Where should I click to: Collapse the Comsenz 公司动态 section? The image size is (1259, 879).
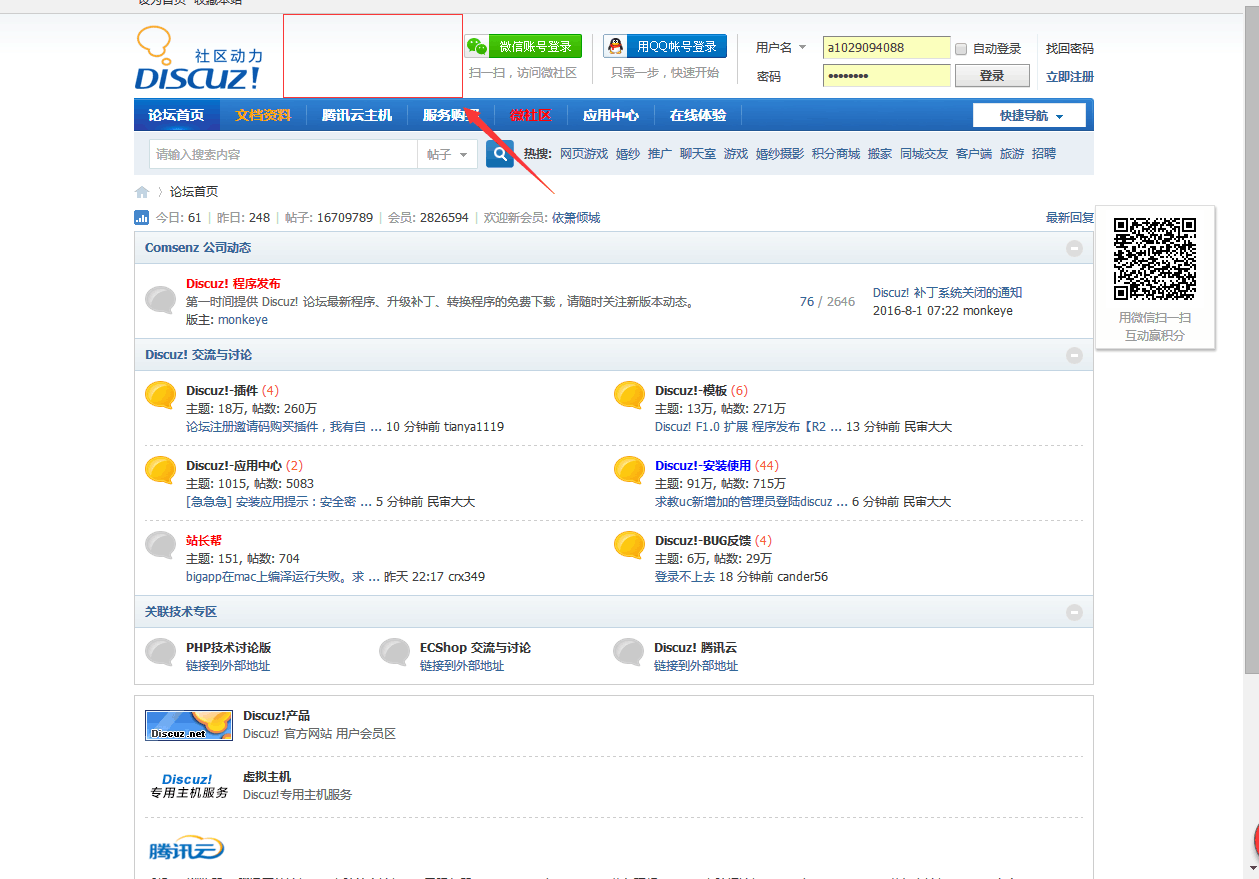click(1074, 248)
